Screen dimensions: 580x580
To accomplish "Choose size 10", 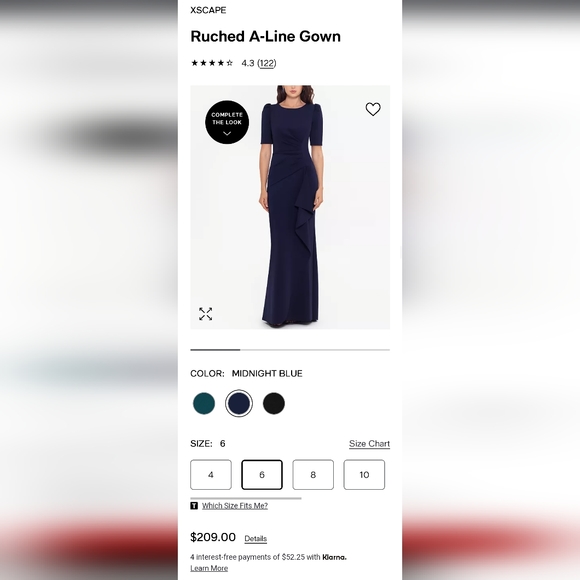I will click(364, 475).
